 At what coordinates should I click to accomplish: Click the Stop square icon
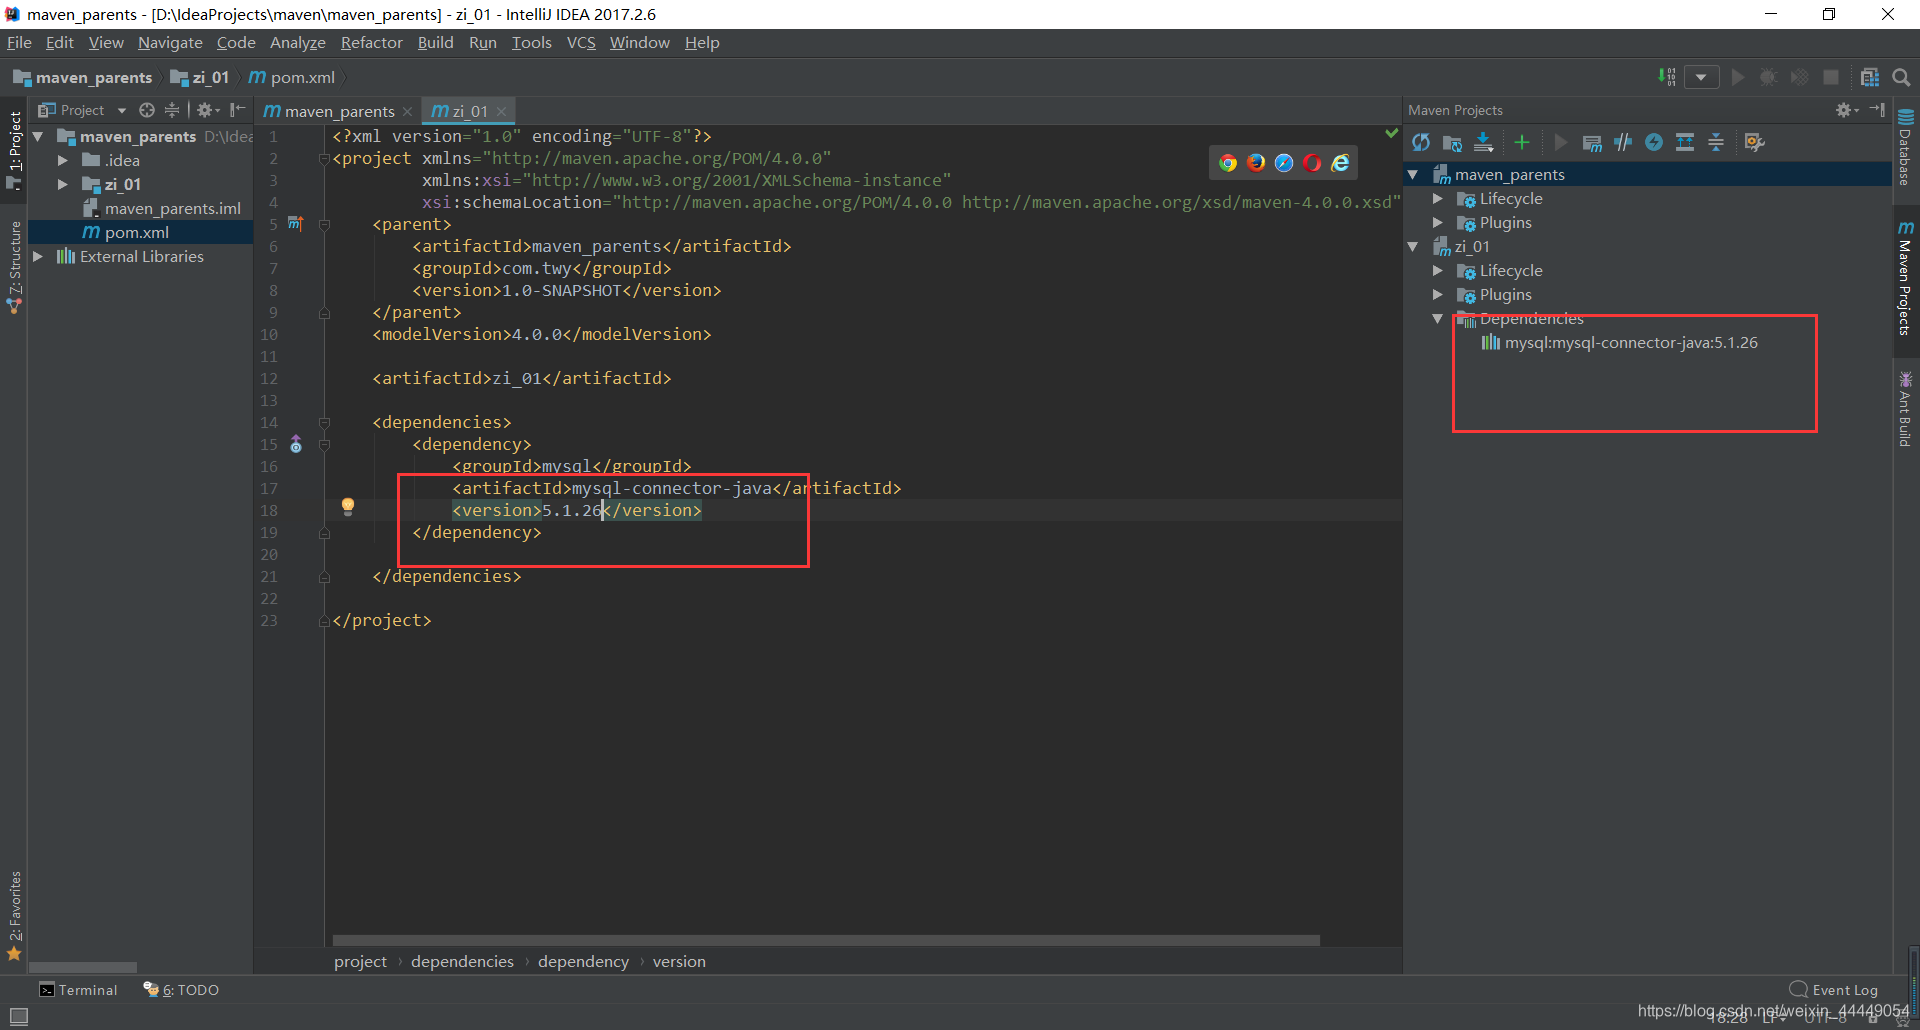tap(1831, 77)
